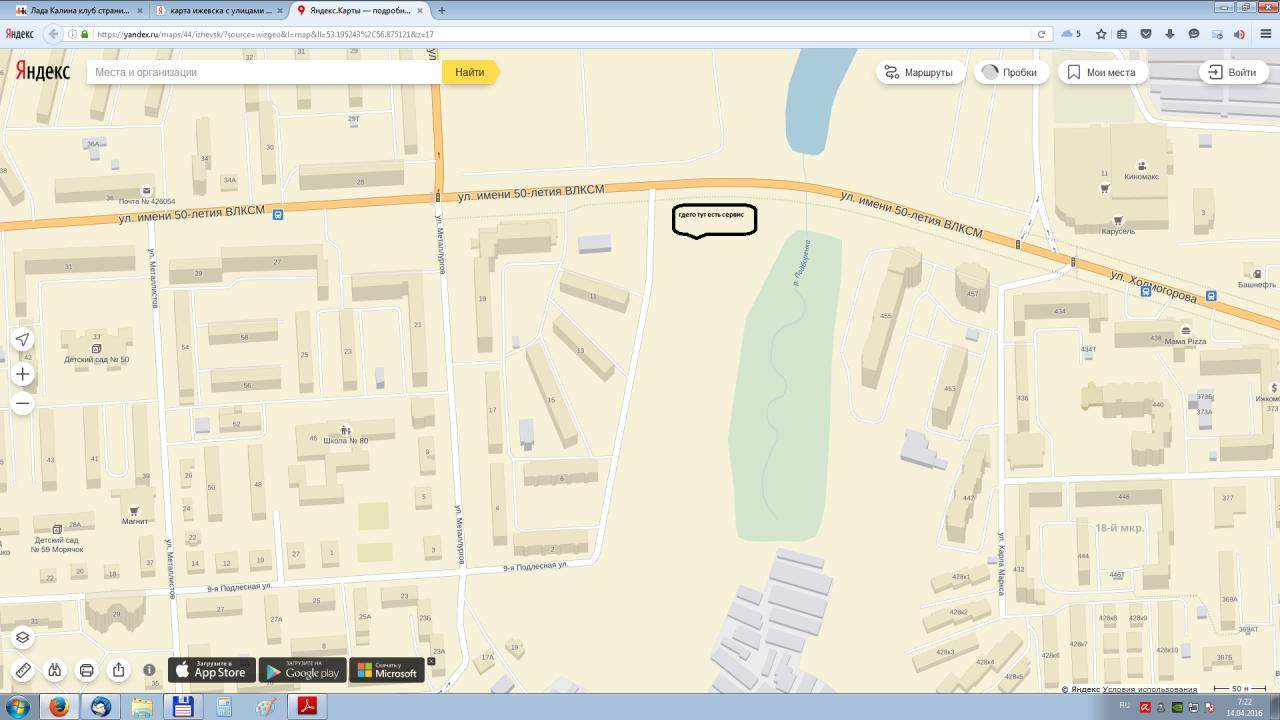Click the print map icon
The image size is (1280, 720).
(87, 670)
